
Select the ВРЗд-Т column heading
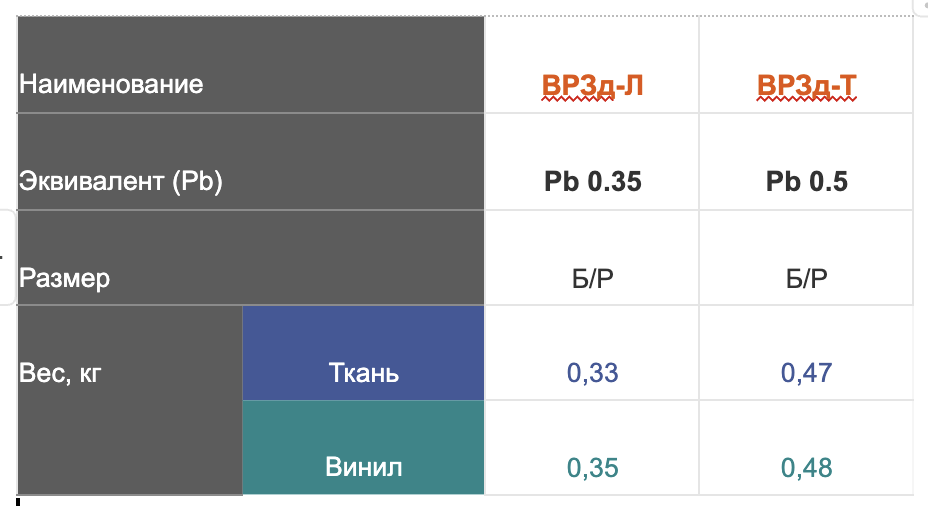806,86
